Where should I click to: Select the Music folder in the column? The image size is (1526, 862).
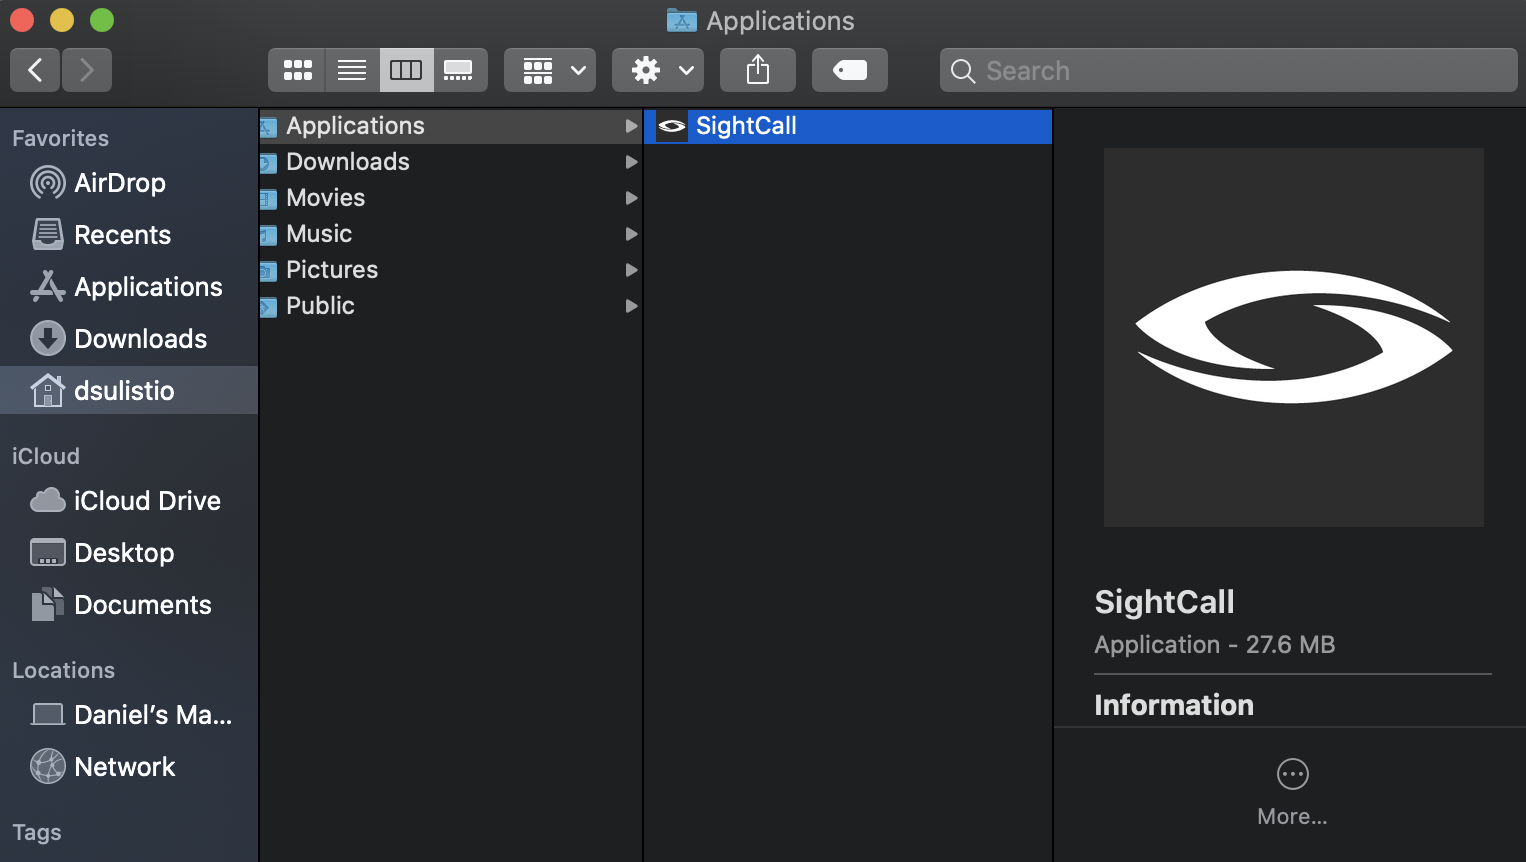(450, 234)
